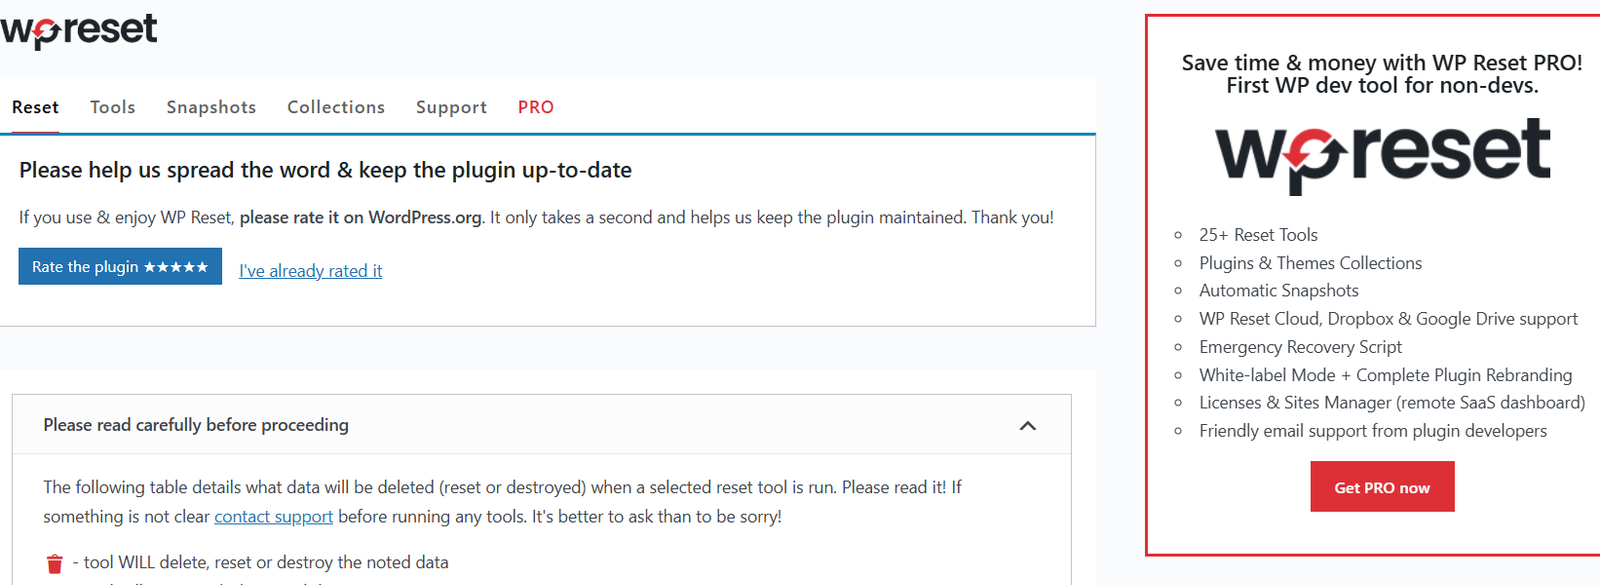Collapse the "Please read carefully before proceeding" panel
The image size is (1600, 585).
[1027, 425]
